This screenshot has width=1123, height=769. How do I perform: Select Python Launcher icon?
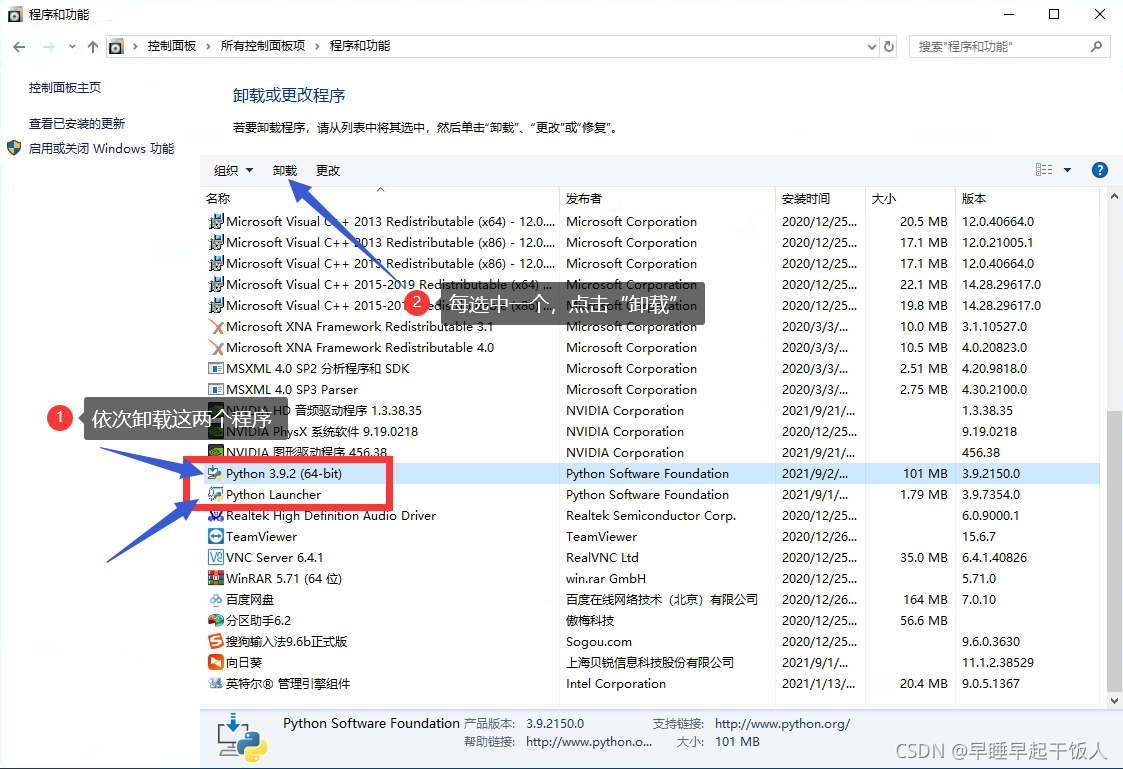(x=216, y=495)
